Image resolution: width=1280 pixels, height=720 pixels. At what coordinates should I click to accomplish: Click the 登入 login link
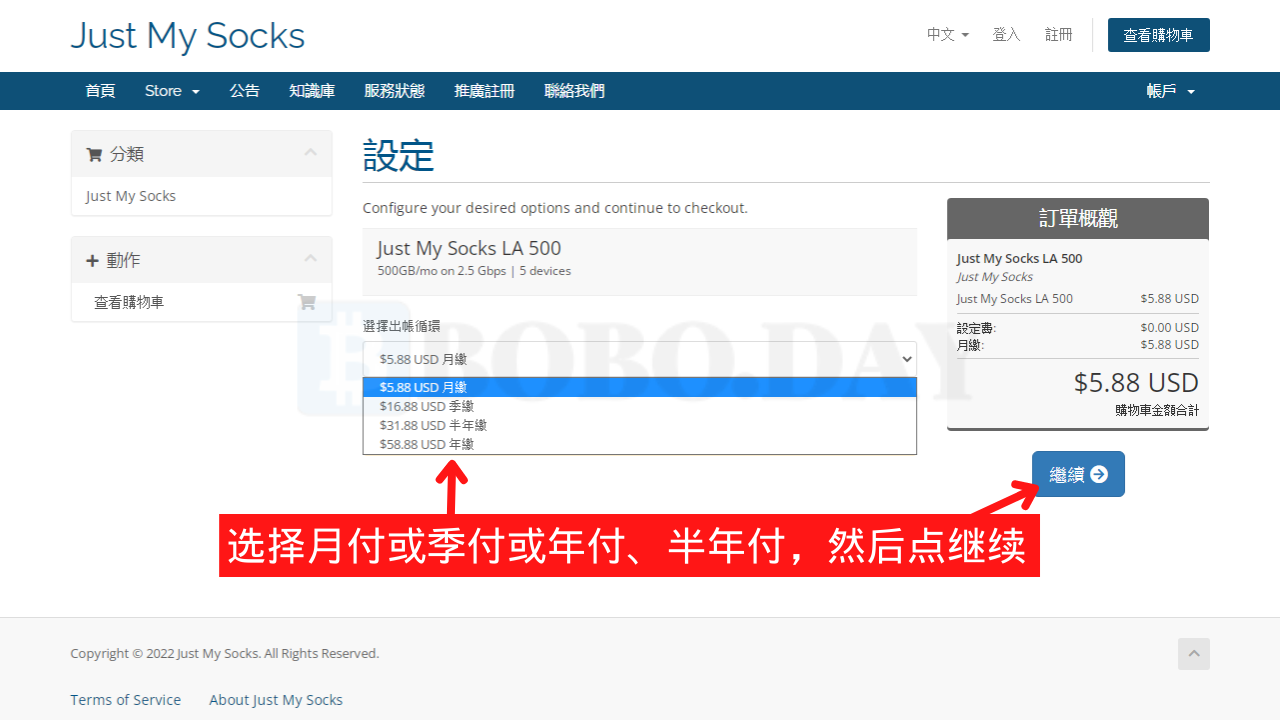point(1006,34)
